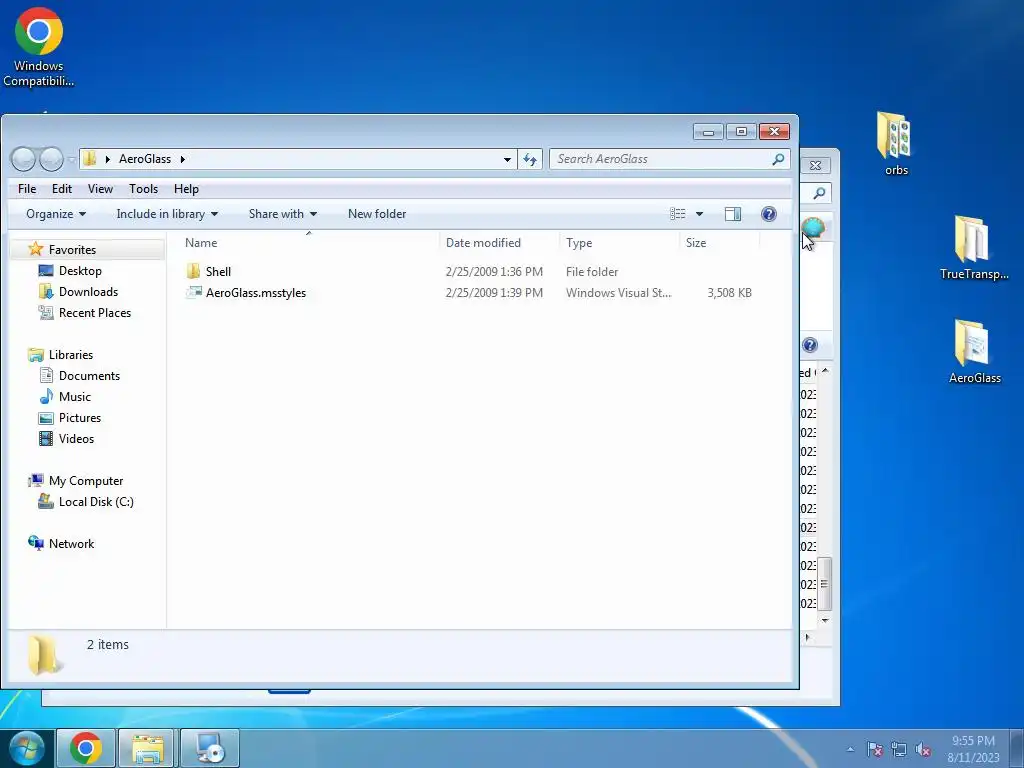This screenshot has height=768, width=1024.
Task: Click the 2/25/2009 1:36 PM date cell
Action: click(x=494, y=272)
